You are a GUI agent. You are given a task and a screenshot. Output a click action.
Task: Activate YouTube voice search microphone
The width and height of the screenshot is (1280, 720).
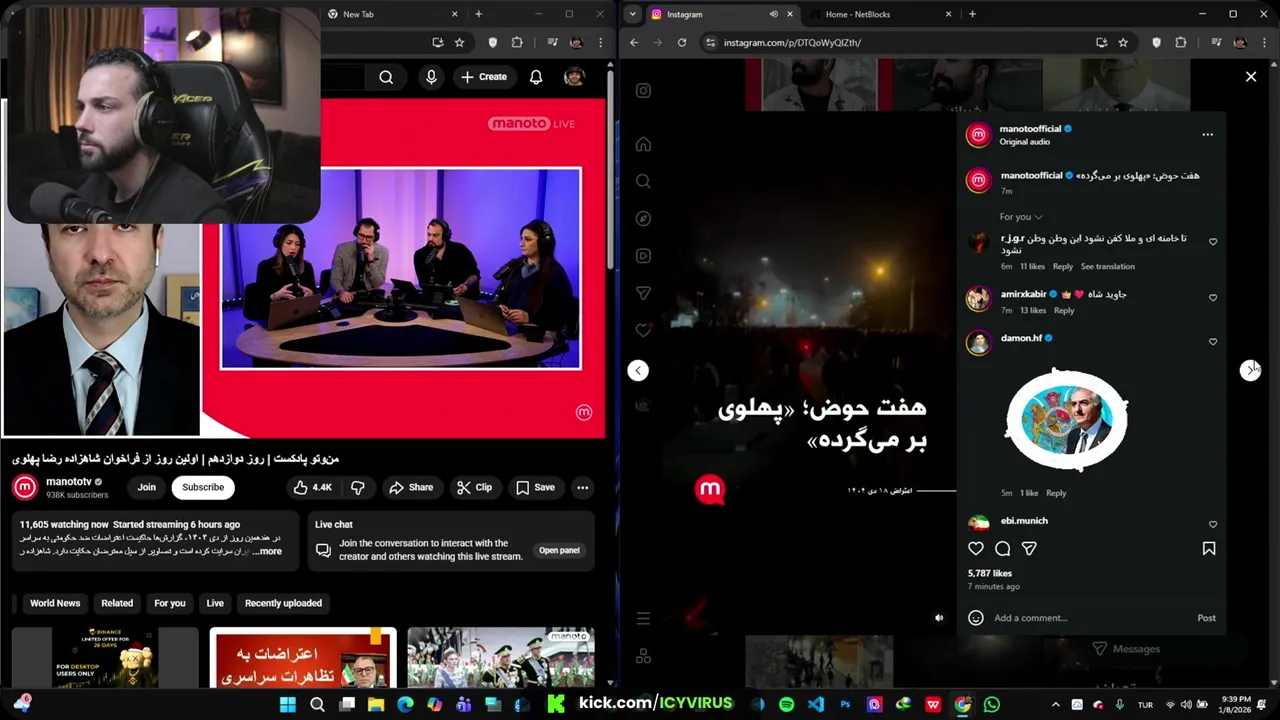pos(431,77)
